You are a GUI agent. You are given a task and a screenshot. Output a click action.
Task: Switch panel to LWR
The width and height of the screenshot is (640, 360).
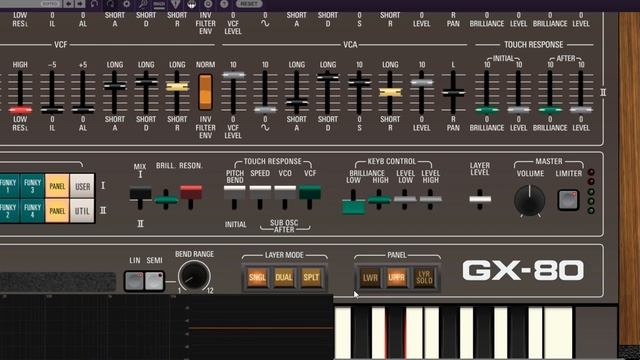pos(370,278)
